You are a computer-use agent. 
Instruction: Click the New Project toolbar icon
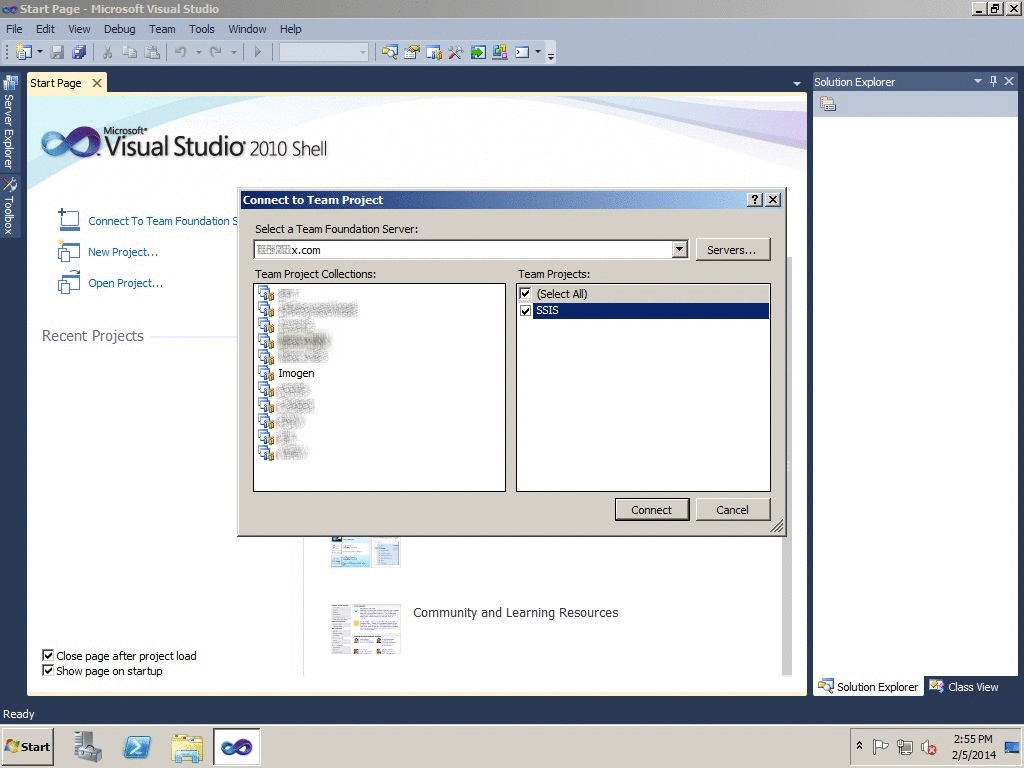[24, 52]
